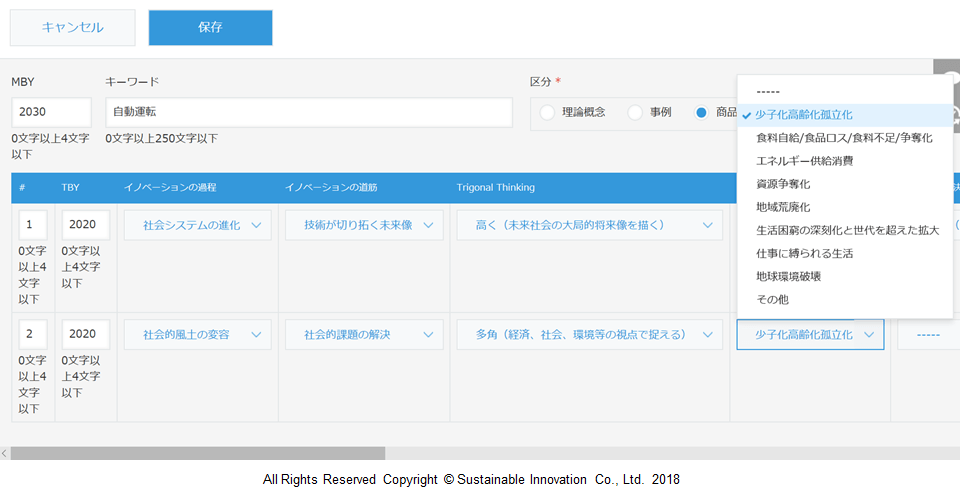The image size is (960, 495).
Task: Click the left scroll arrow on scrollbar
Action: (x=5, y=453)
